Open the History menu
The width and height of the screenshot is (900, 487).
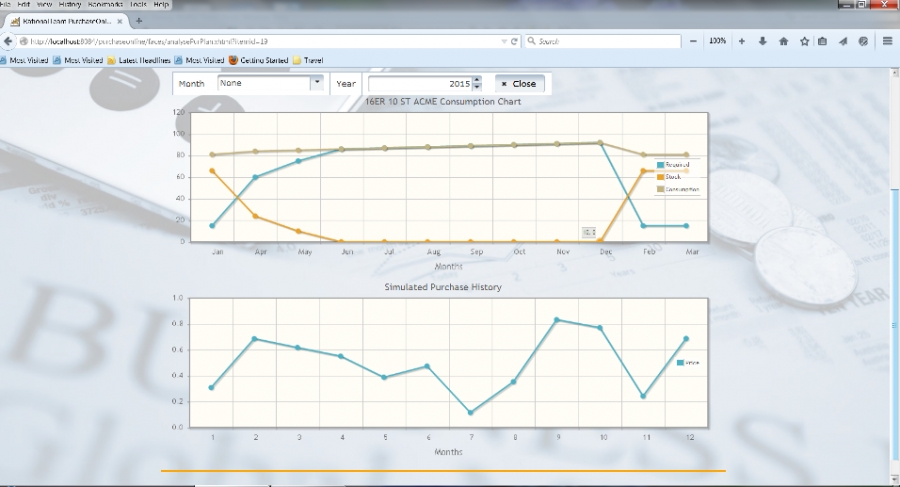(70, 5)
